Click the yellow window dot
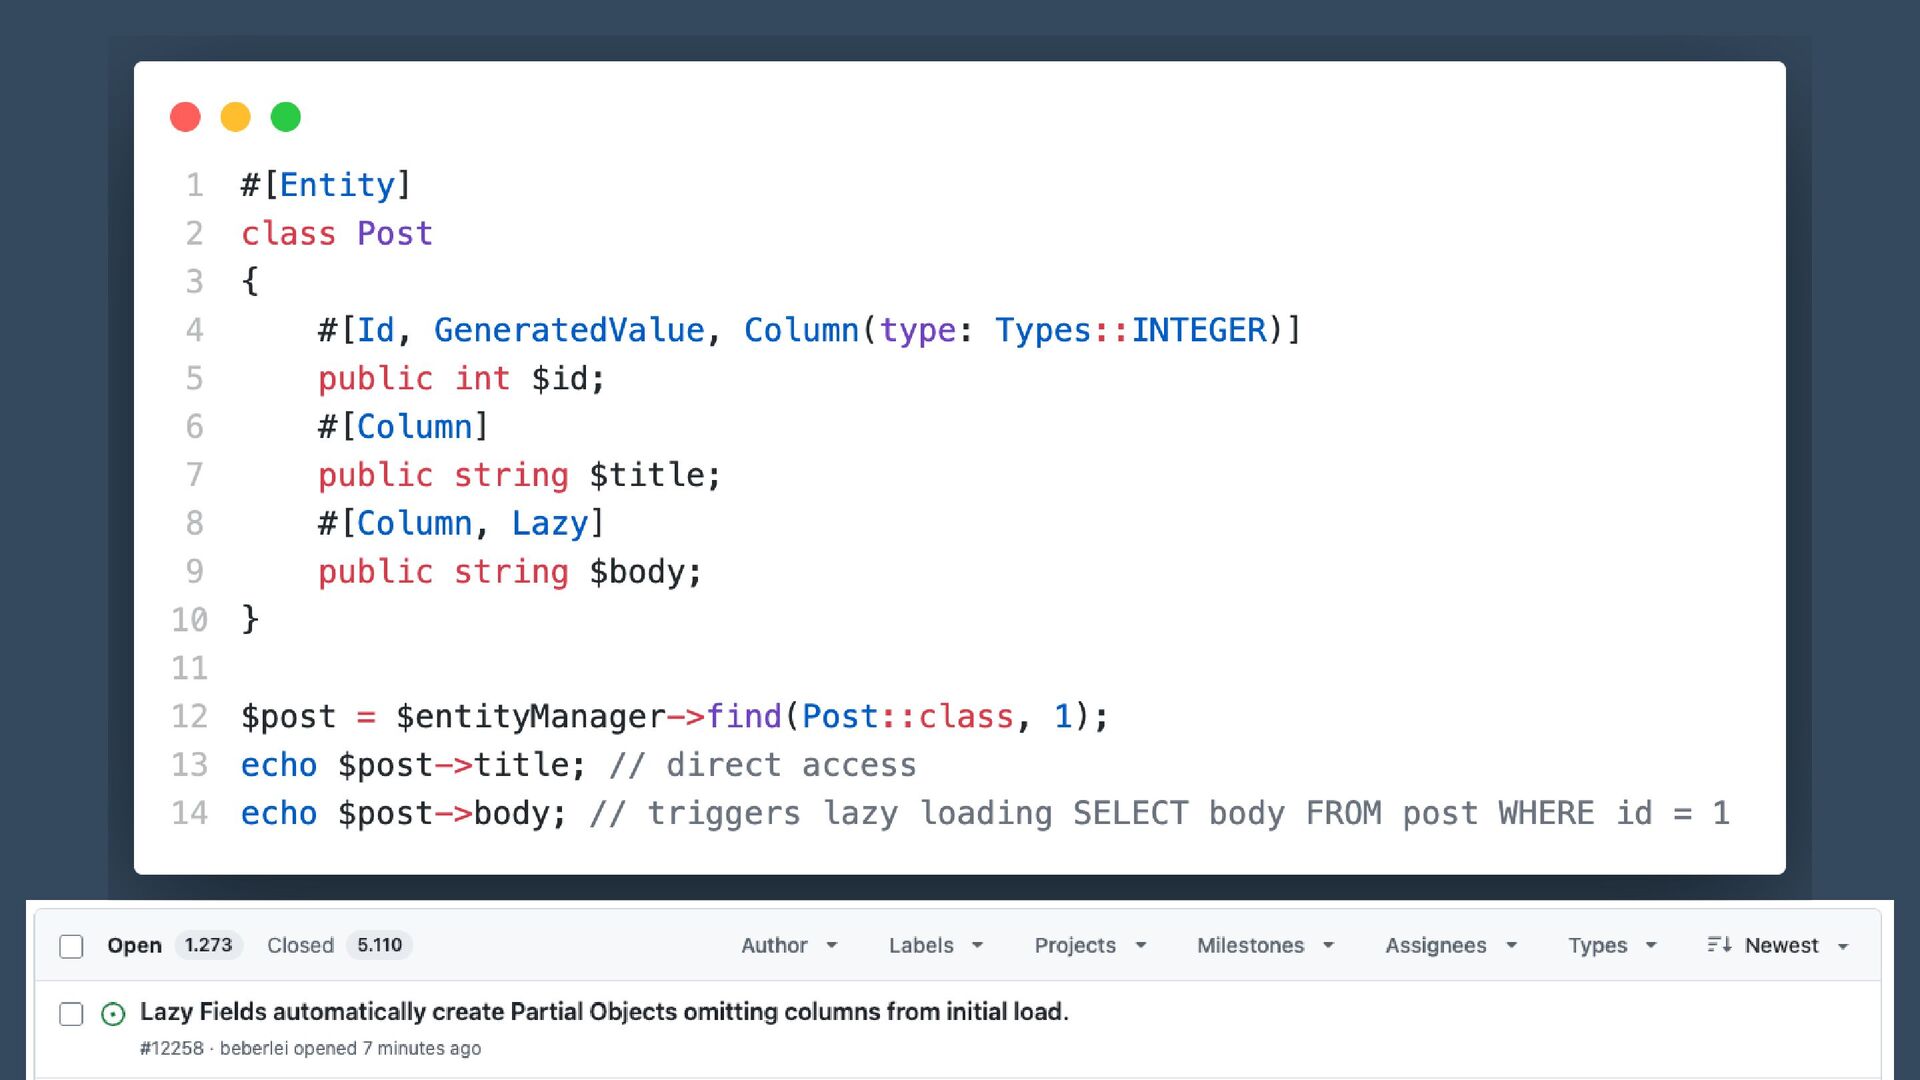1920x1080 pixels. [235, 117]
